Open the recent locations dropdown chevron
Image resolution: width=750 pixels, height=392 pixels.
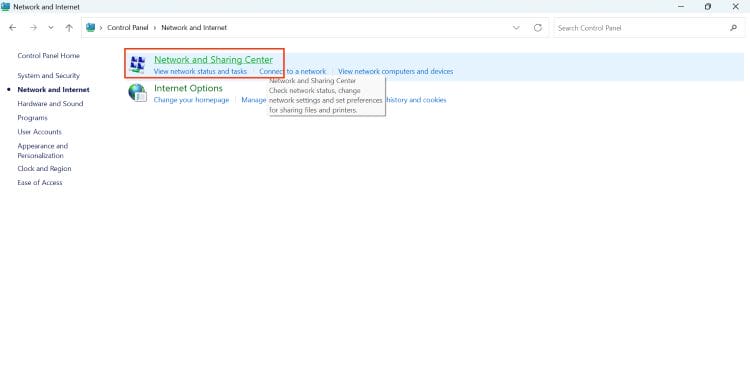51,28
